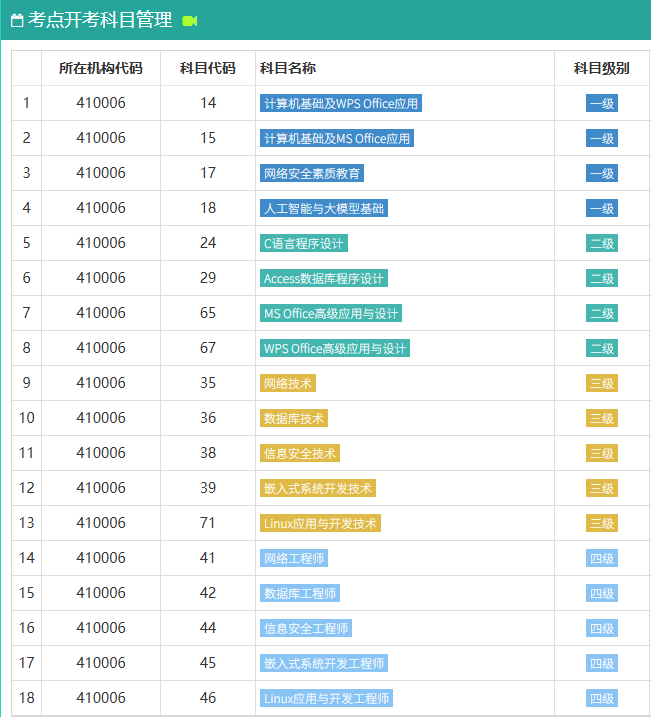Click the 科目级别 column header
651x717 pixels.
click(601, 68)
